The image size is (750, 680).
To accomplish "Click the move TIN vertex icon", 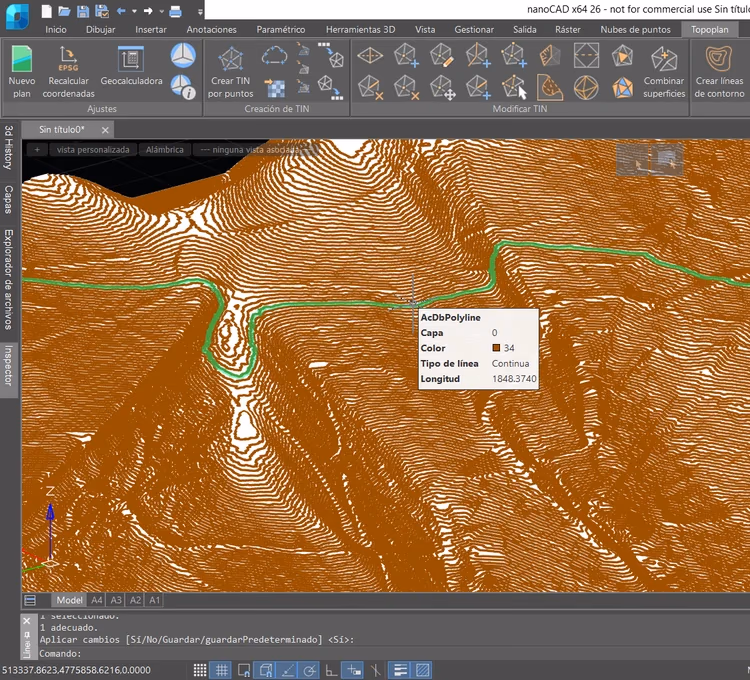I will click(441, 88).
